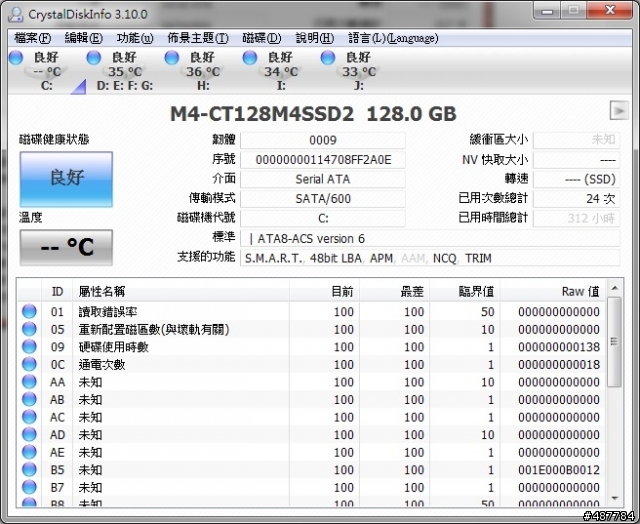Click the CrystalDiskInfo title bar icon
The image size is (640, 524).
point(16,14)
